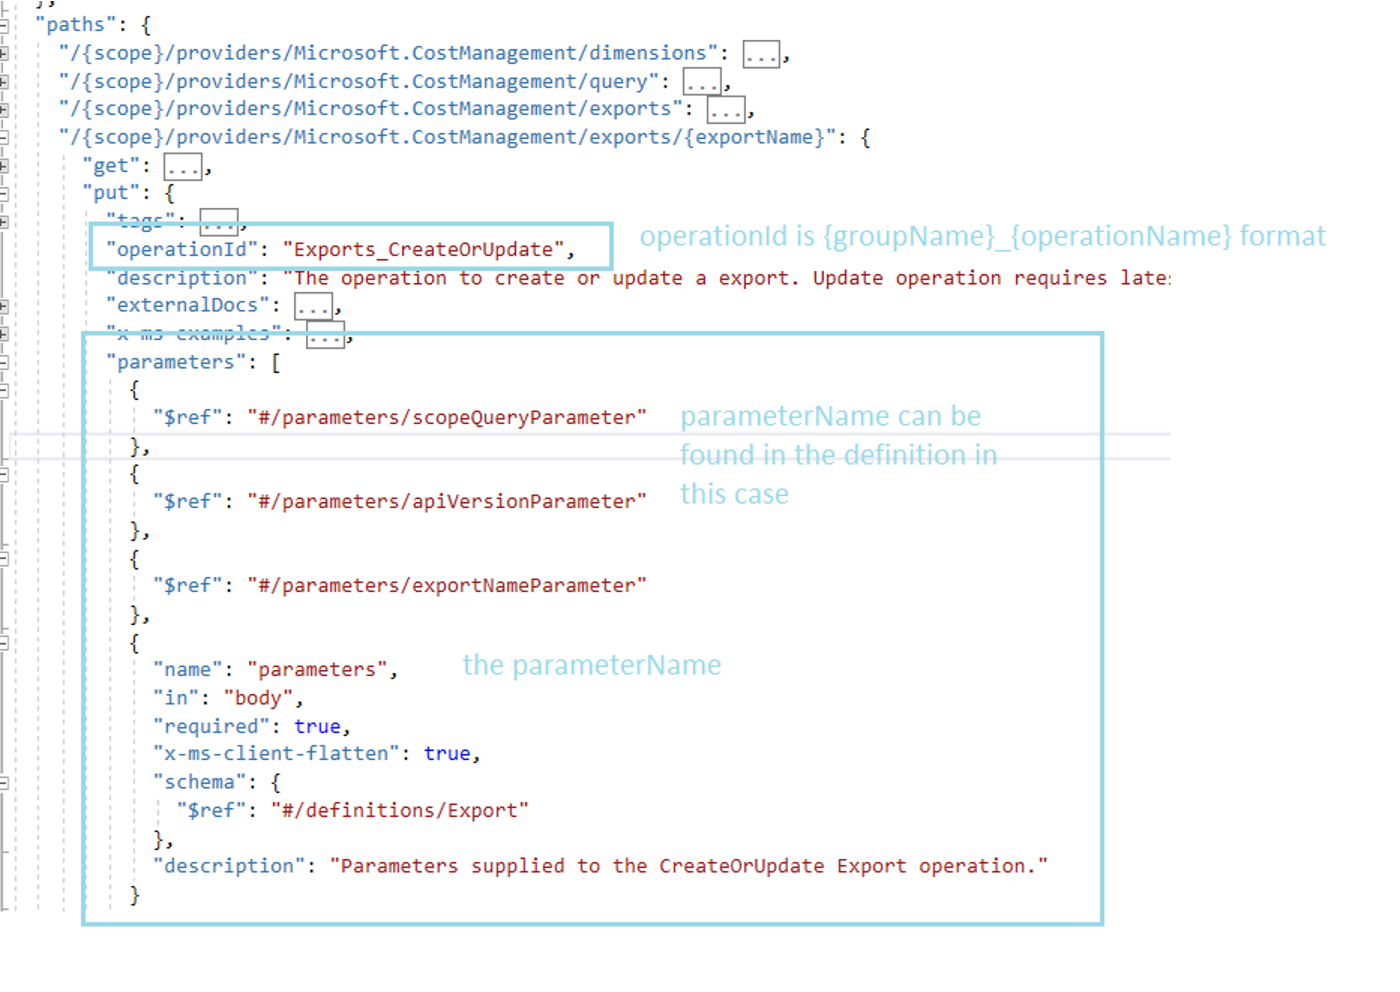Expand the ... box after "x-ms-examples"
1400x992 pixels.
(x=325, y=334)
